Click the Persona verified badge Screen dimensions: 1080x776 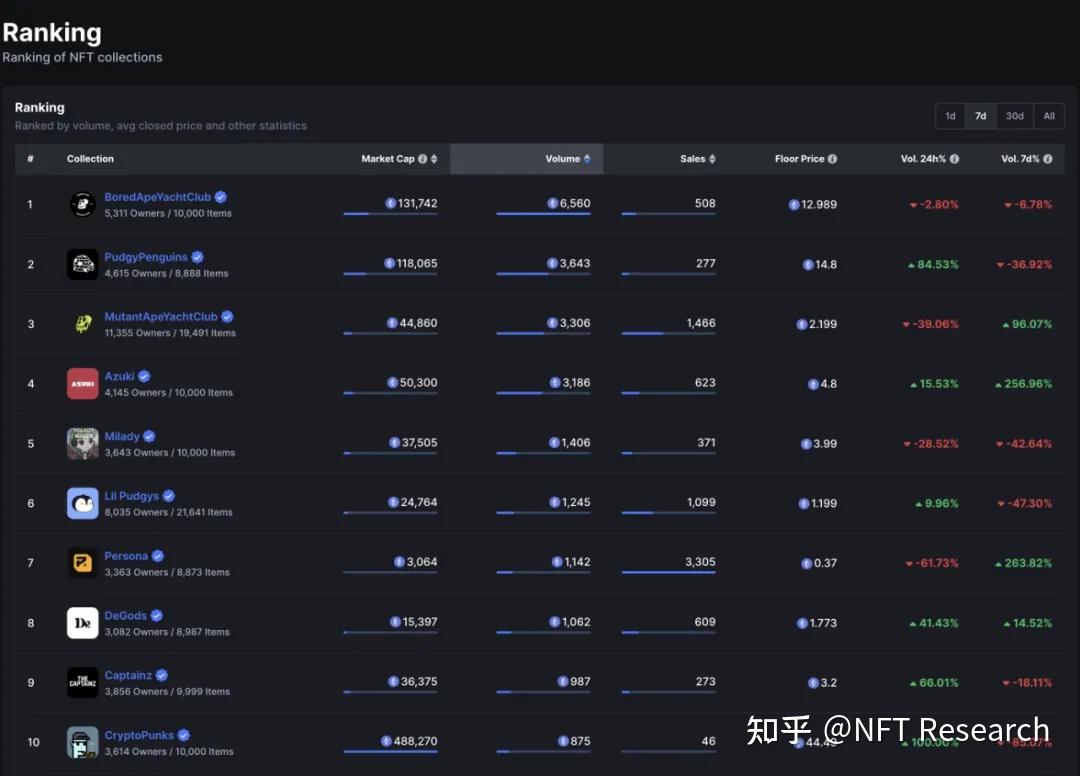click(x=158, y=556)
